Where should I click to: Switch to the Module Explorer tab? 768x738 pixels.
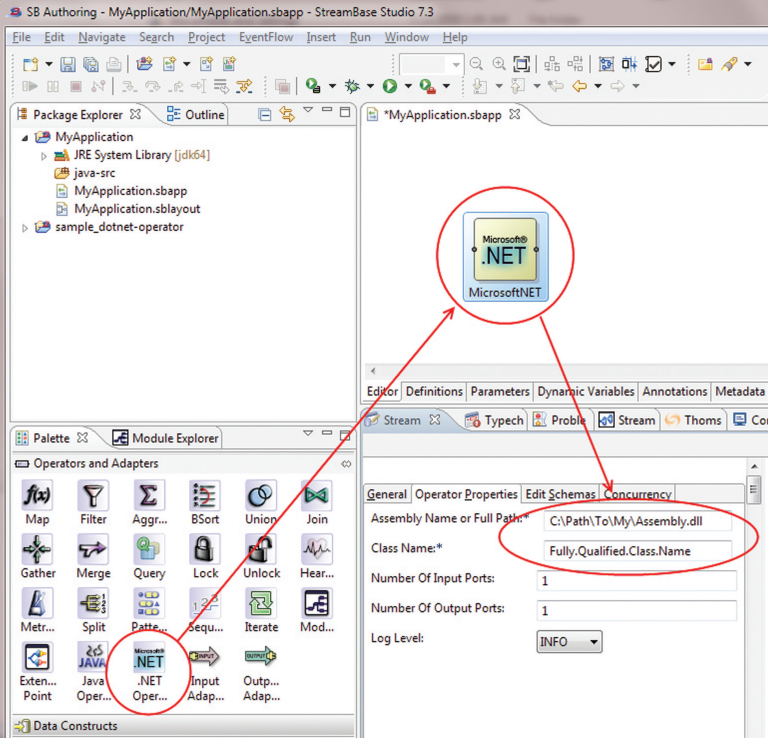click(x=165, y=438)
